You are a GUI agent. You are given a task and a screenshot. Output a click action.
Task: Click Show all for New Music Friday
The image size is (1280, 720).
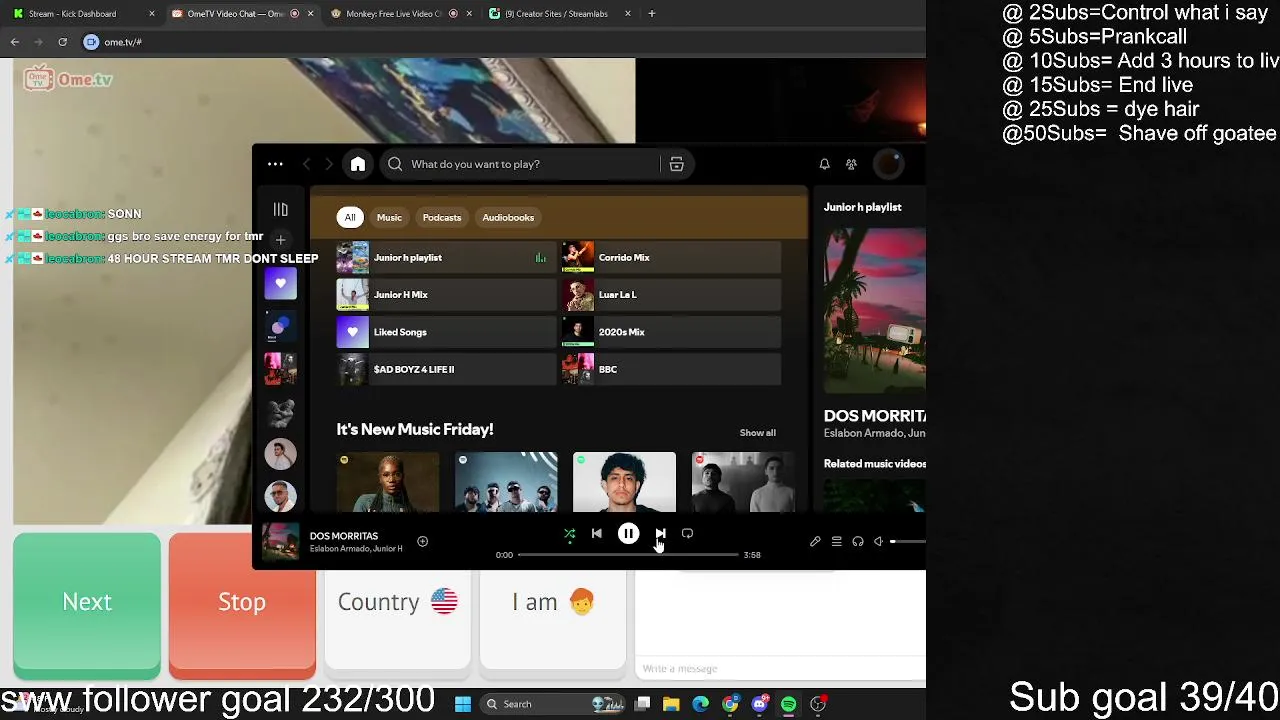click(757, 433)
